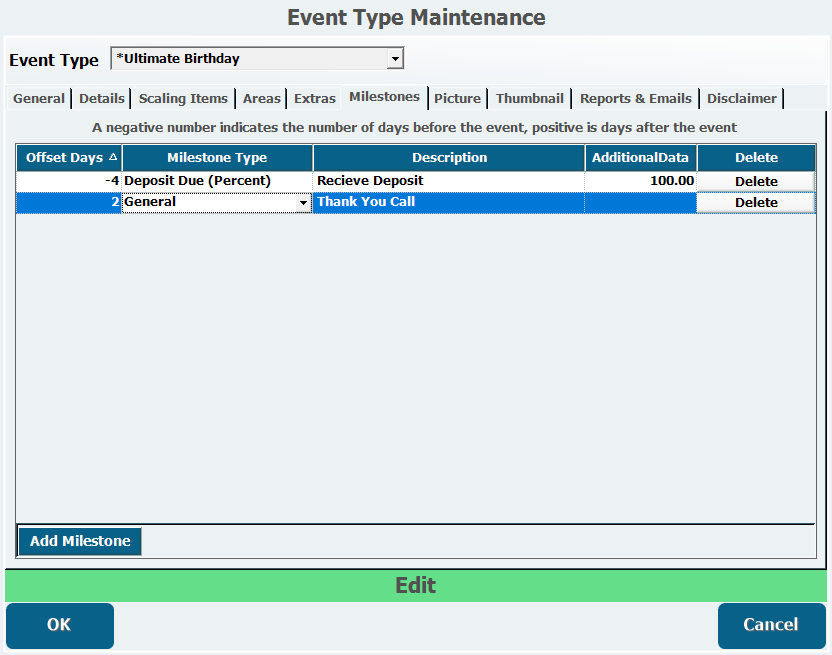Select the Areas tab
Viewport: 832px width, 655px height.
(x=262, y=99)
